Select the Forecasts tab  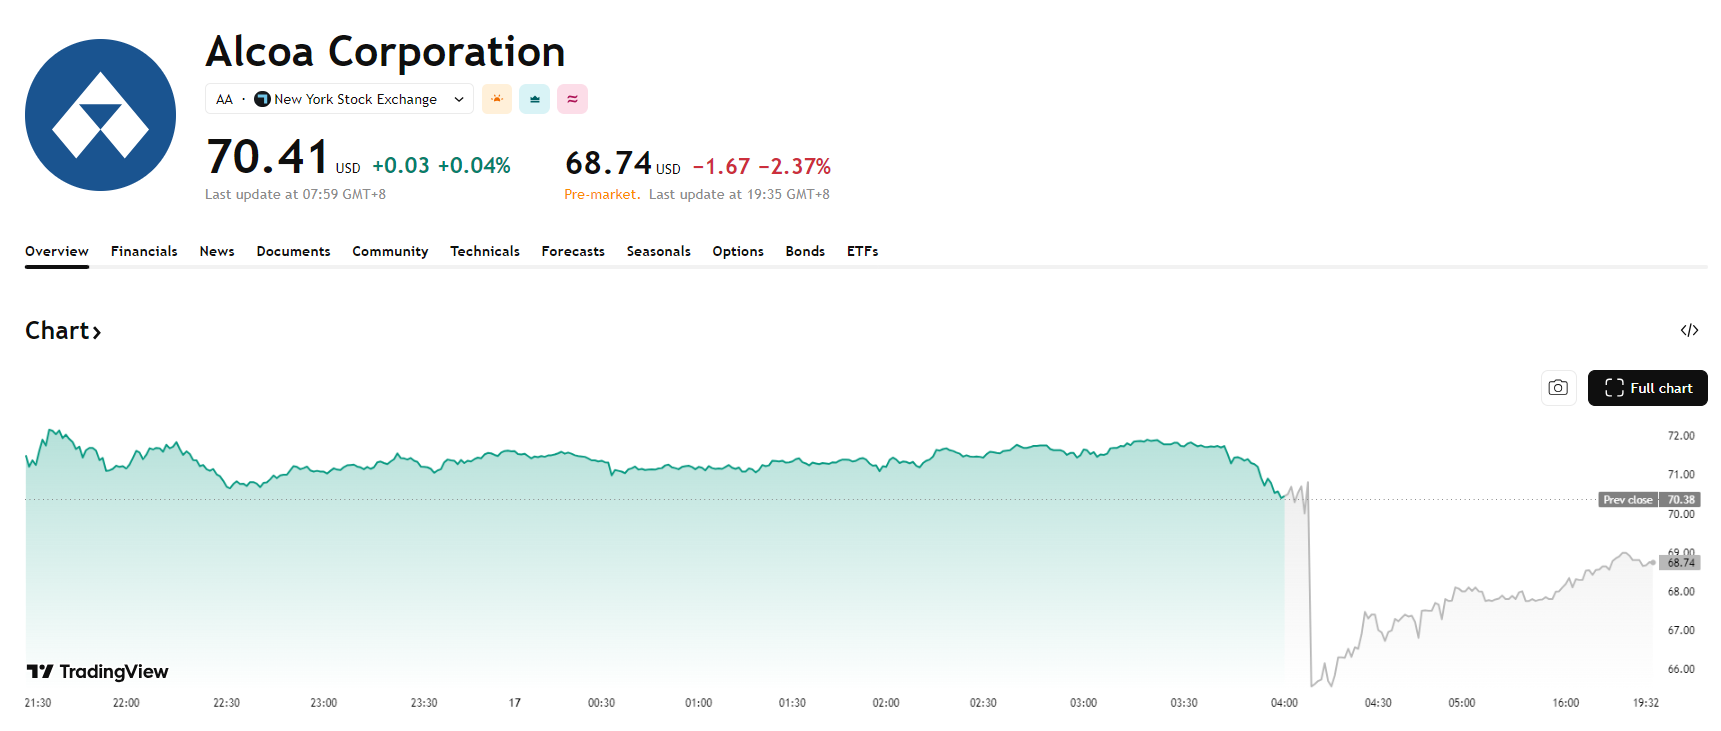pyautogui.click(x=573, y=251)
